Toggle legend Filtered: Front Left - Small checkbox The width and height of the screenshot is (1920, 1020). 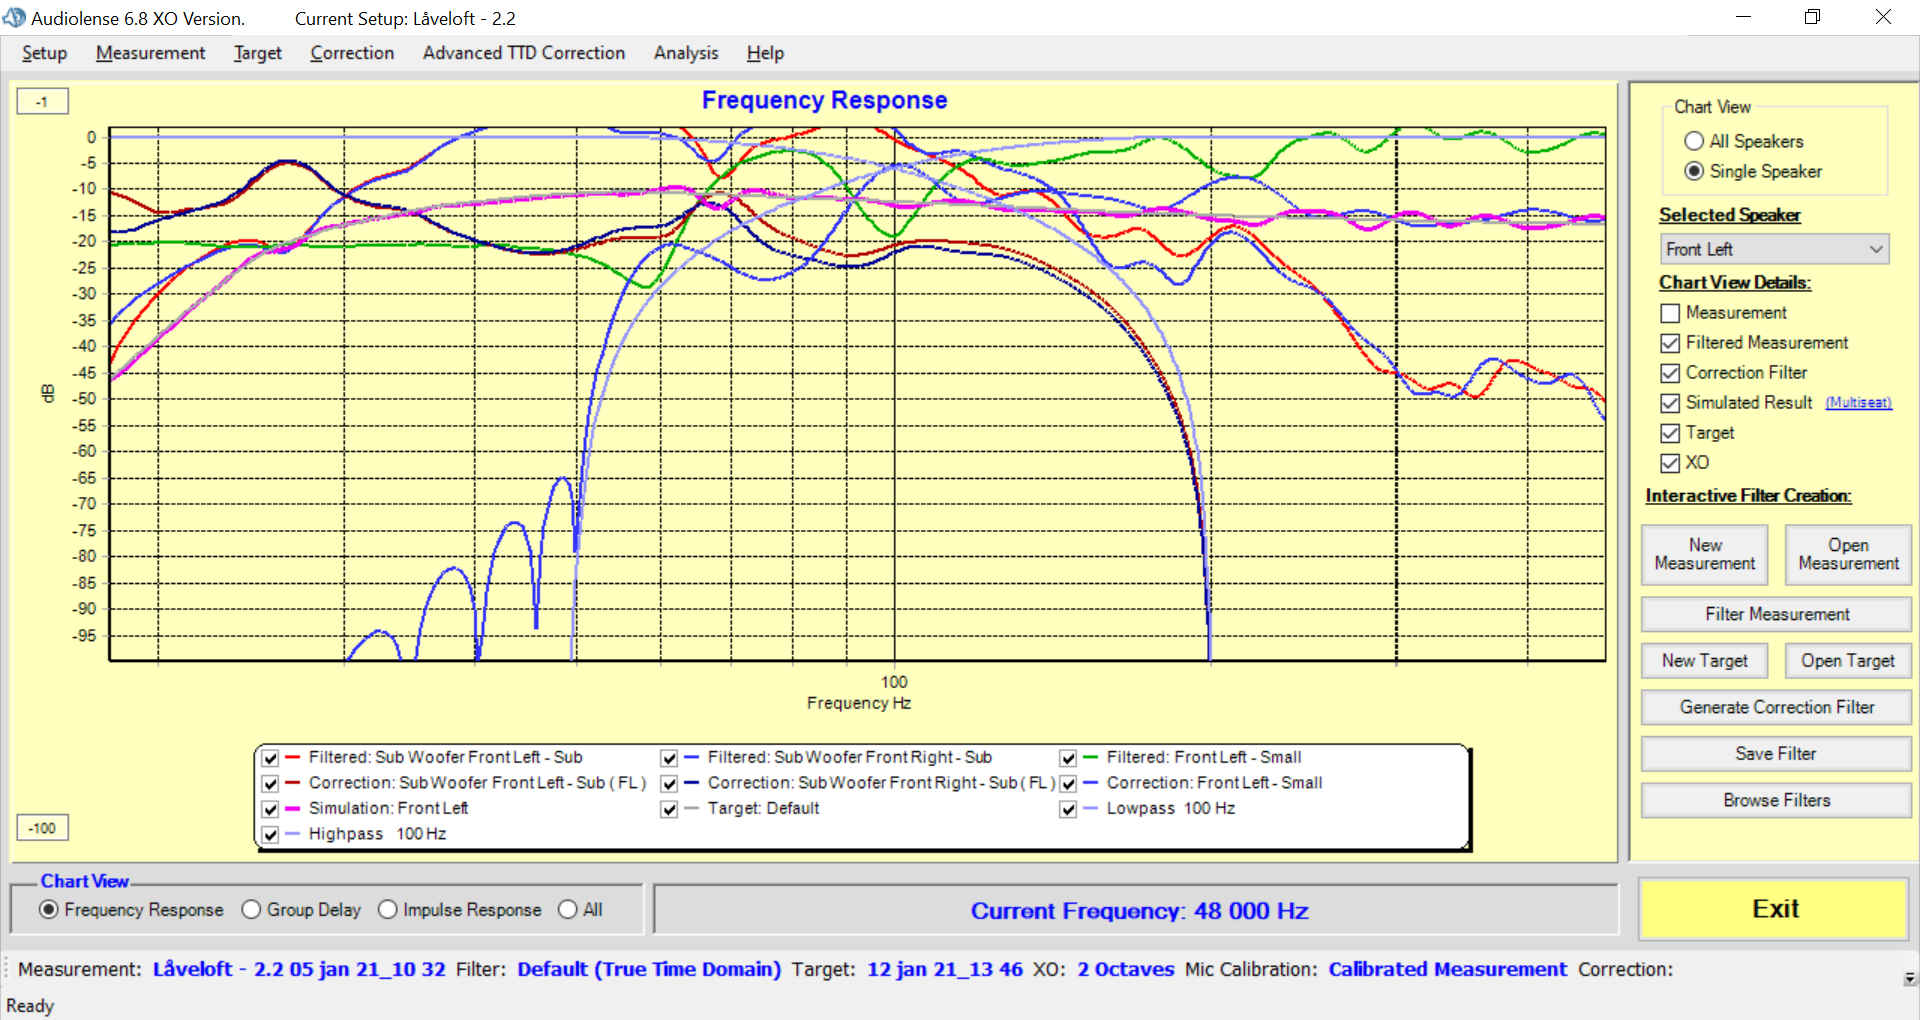point(1068,758)
